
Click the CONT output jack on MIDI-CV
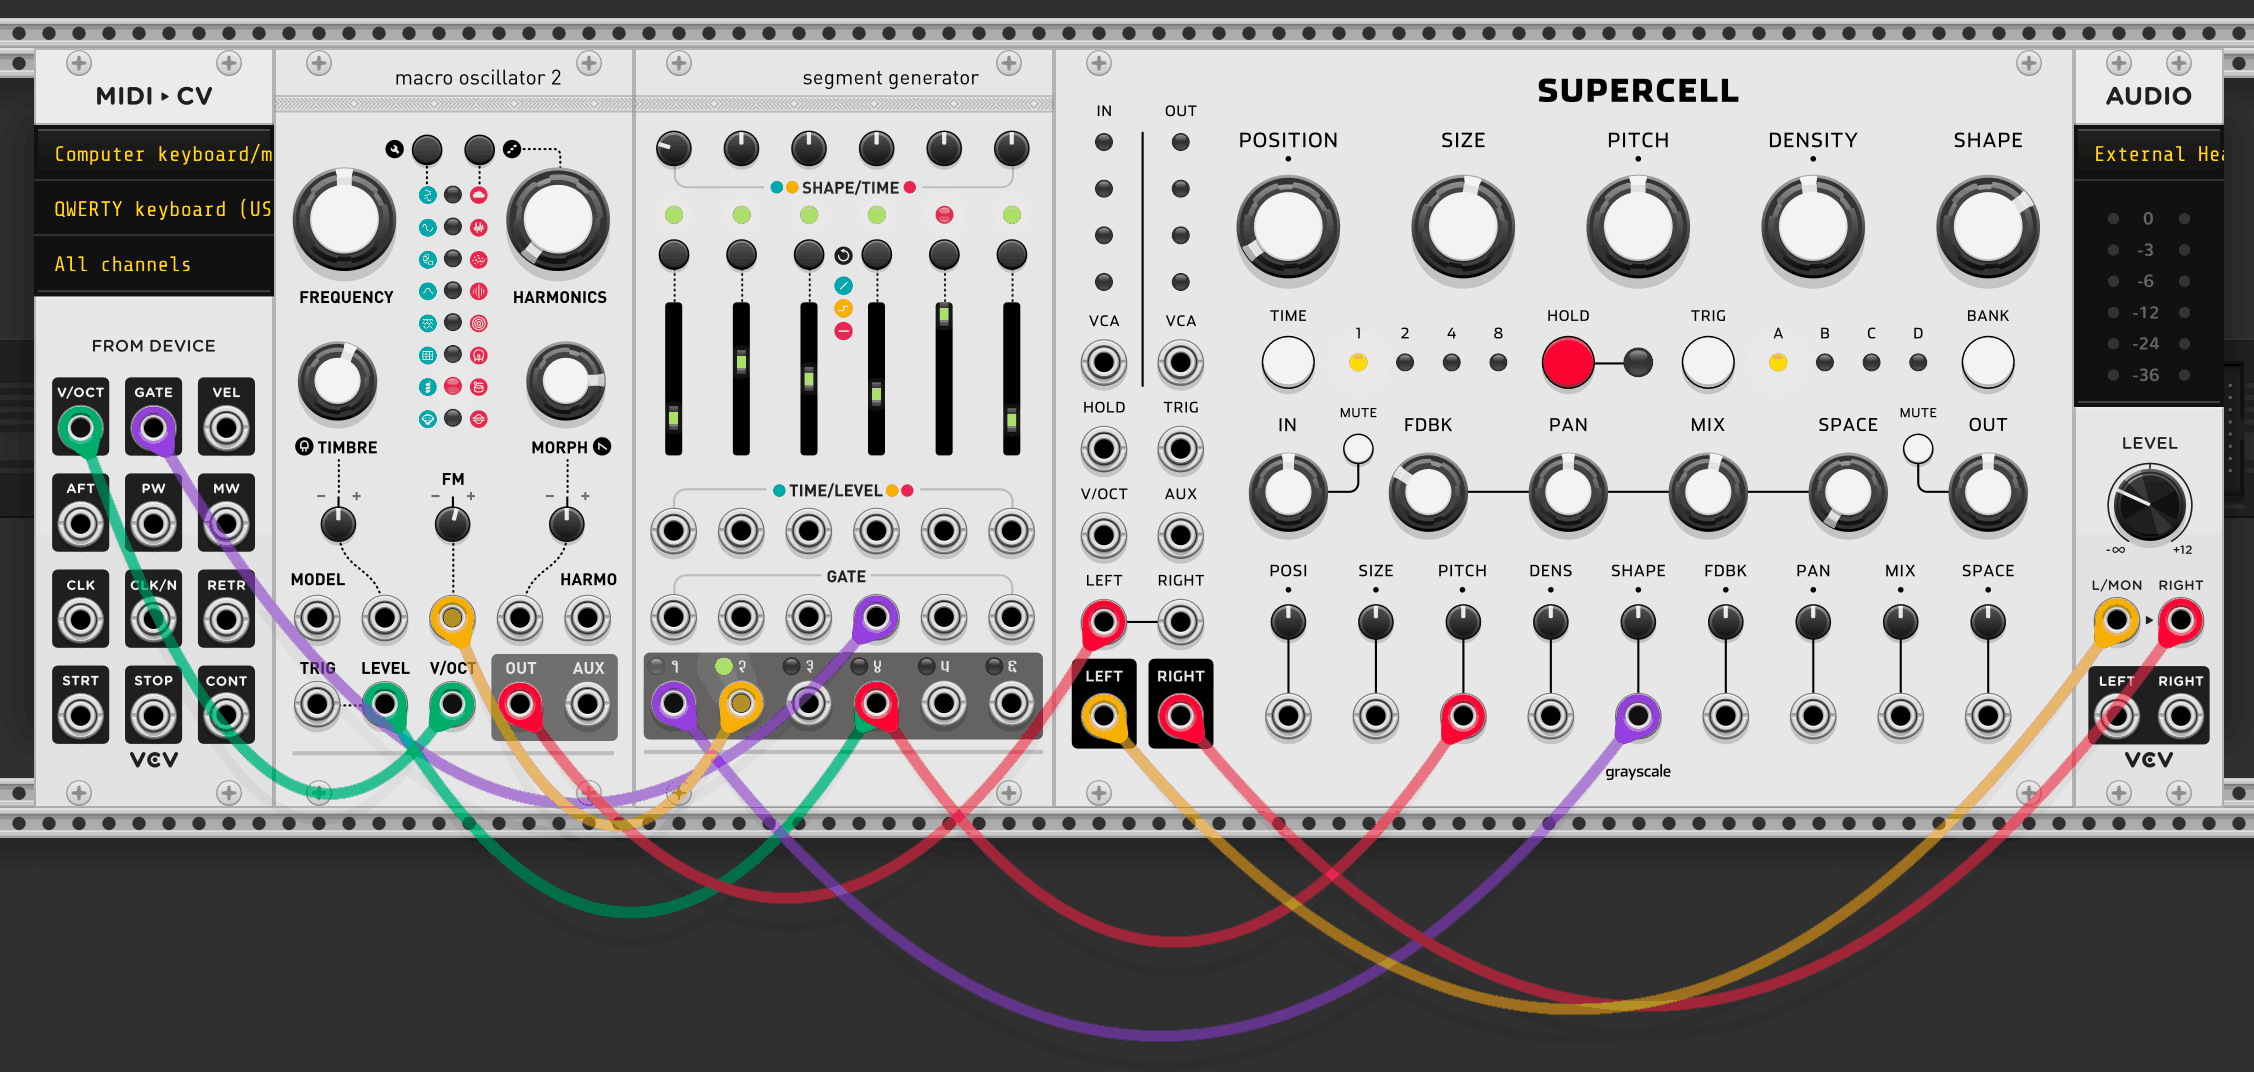226,716
